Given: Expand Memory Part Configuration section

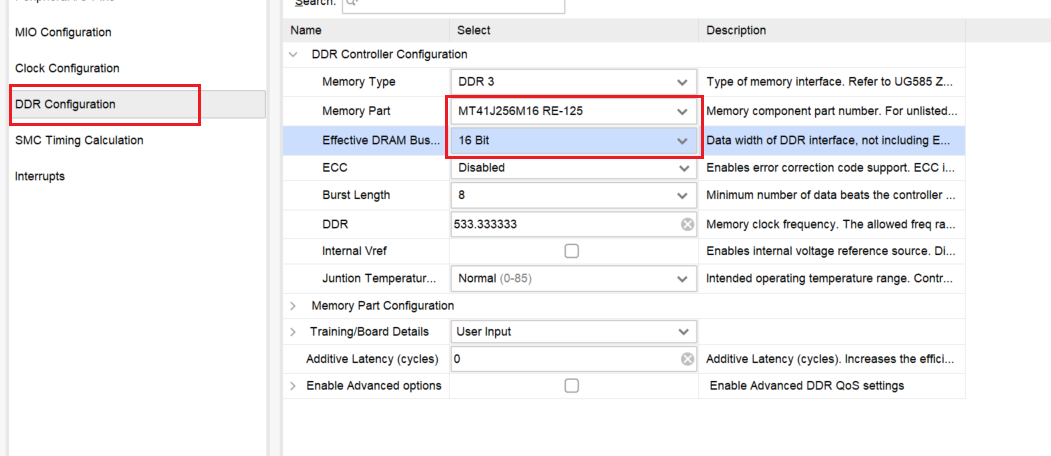Looking at the screenshot, I should coord(293,306).
